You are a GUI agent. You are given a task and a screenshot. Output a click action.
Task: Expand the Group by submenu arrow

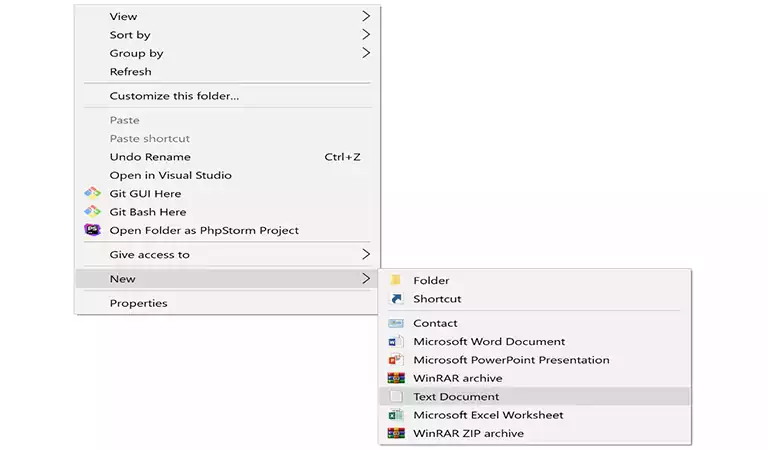tap(366, 53)
